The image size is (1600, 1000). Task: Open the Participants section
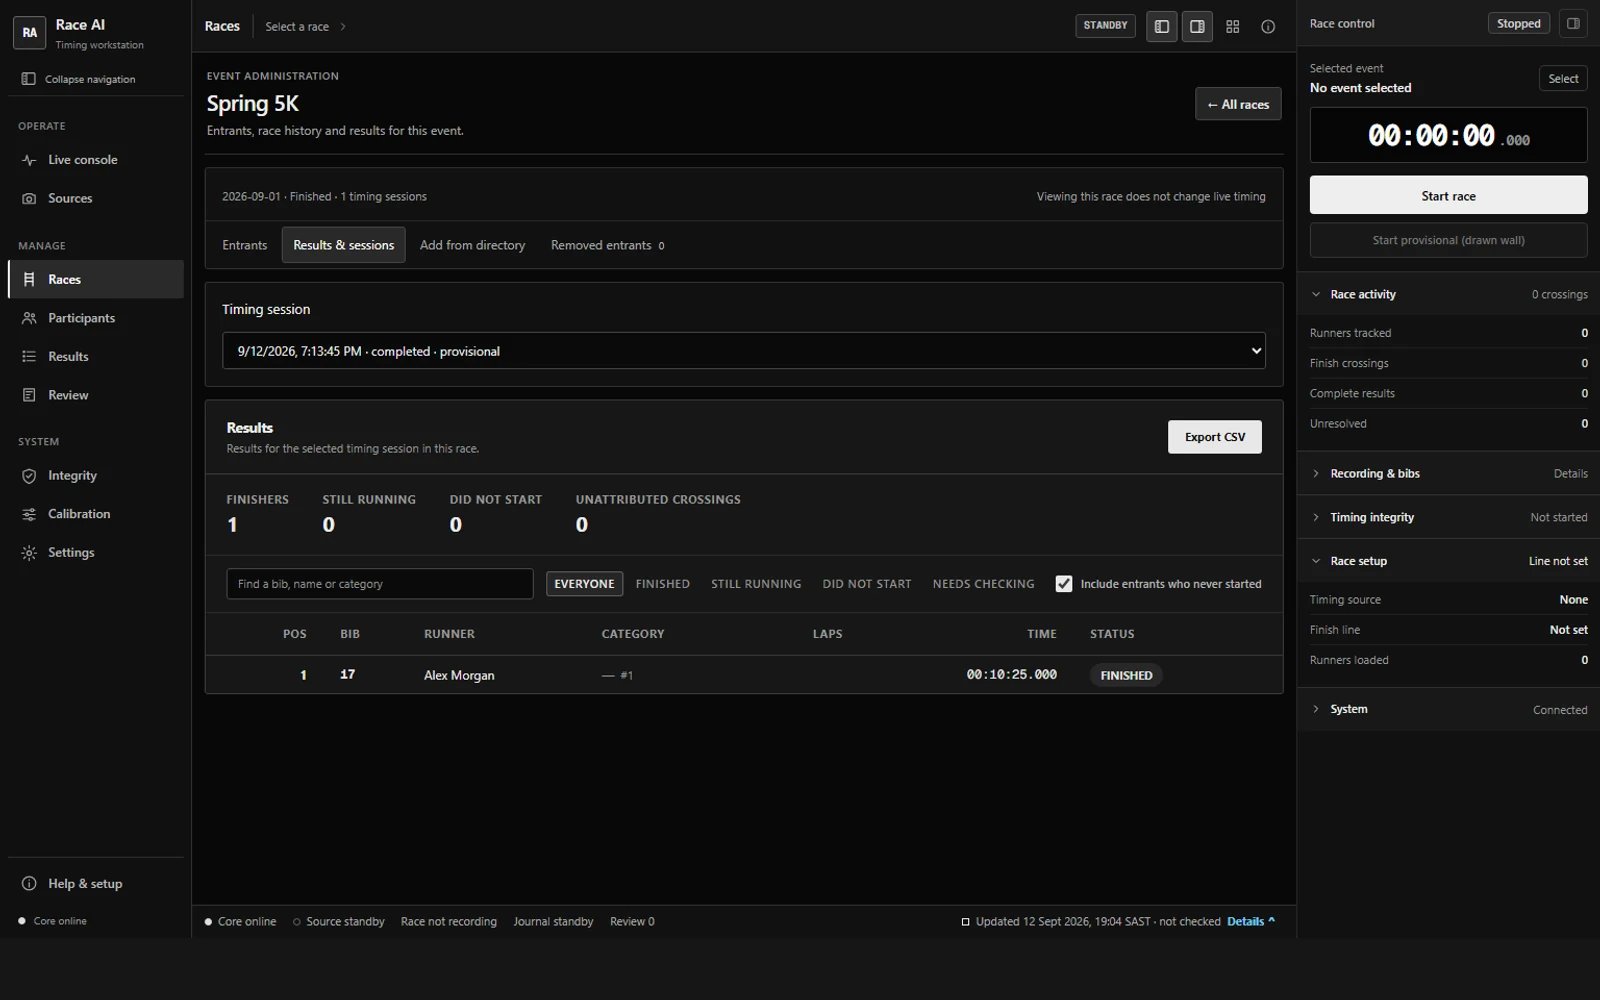point(95,318)
